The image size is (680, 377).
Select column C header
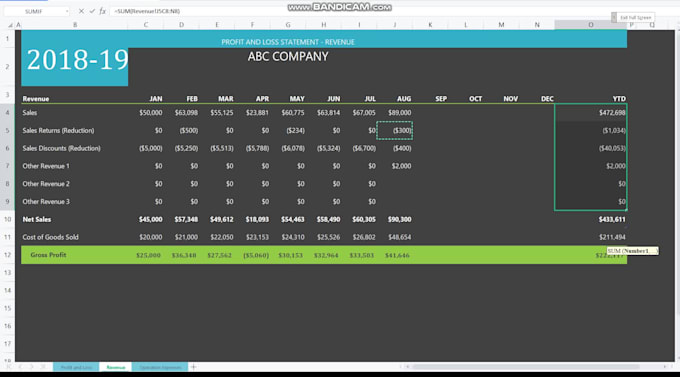pyautogui.click(x=146, y=25)
